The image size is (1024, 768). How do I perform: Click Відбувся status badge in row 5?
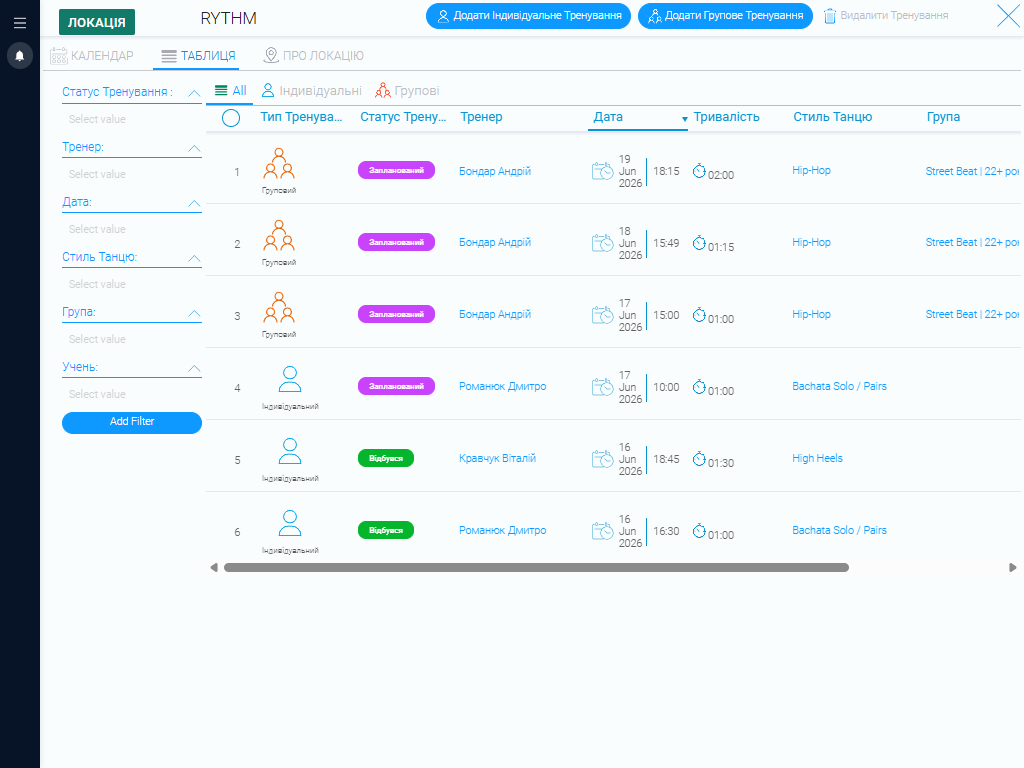[x=386, y=458]
